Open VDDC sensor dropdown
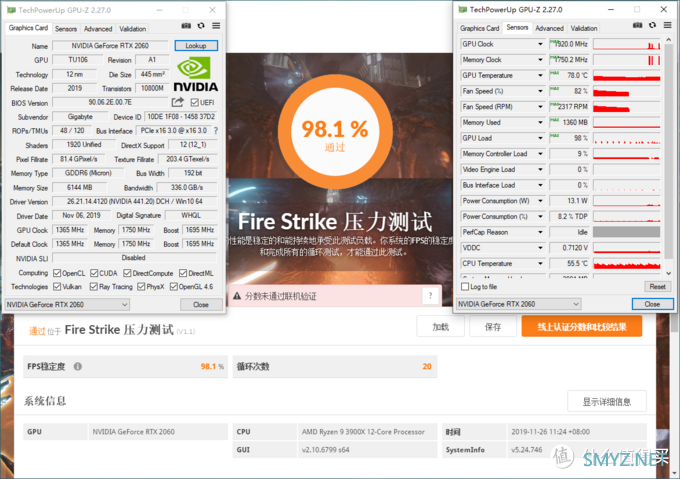The height and width of the screenshot is (479, 680). (540, 248)
